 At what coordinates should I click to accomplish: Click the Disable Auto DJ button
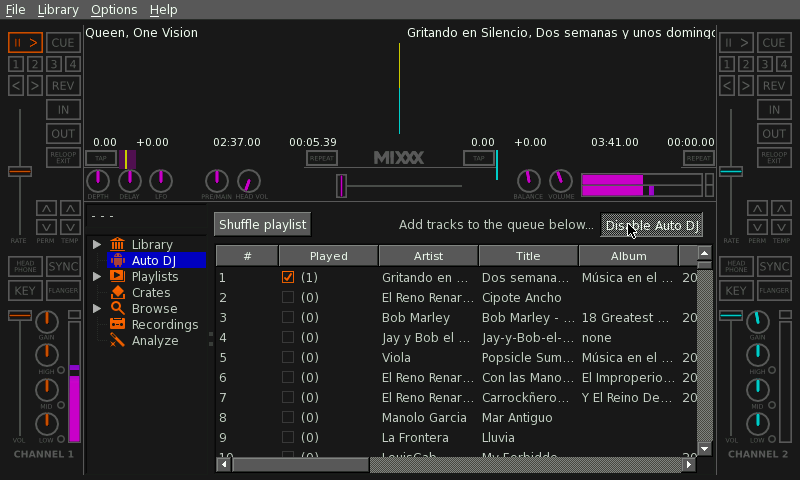click(x=652, y=225)
